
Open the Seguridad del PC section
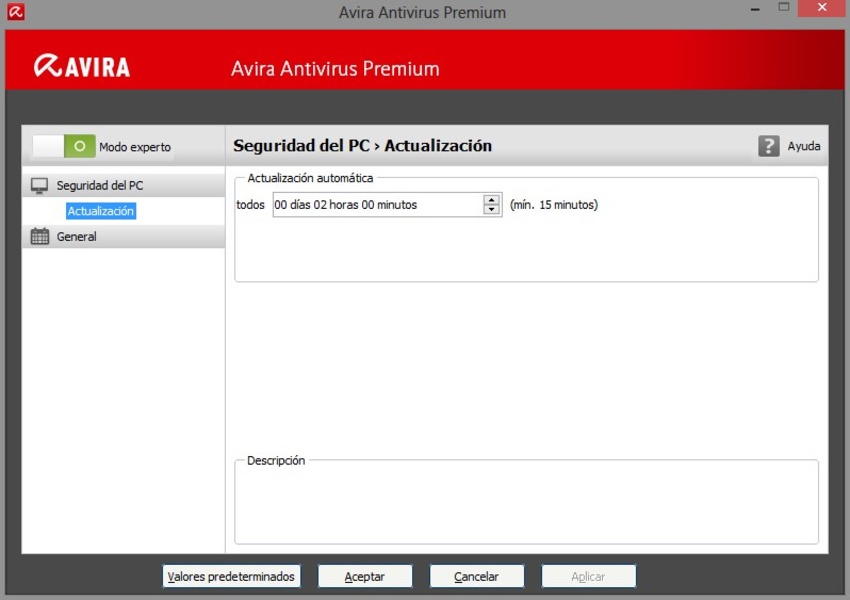point(99,186)
